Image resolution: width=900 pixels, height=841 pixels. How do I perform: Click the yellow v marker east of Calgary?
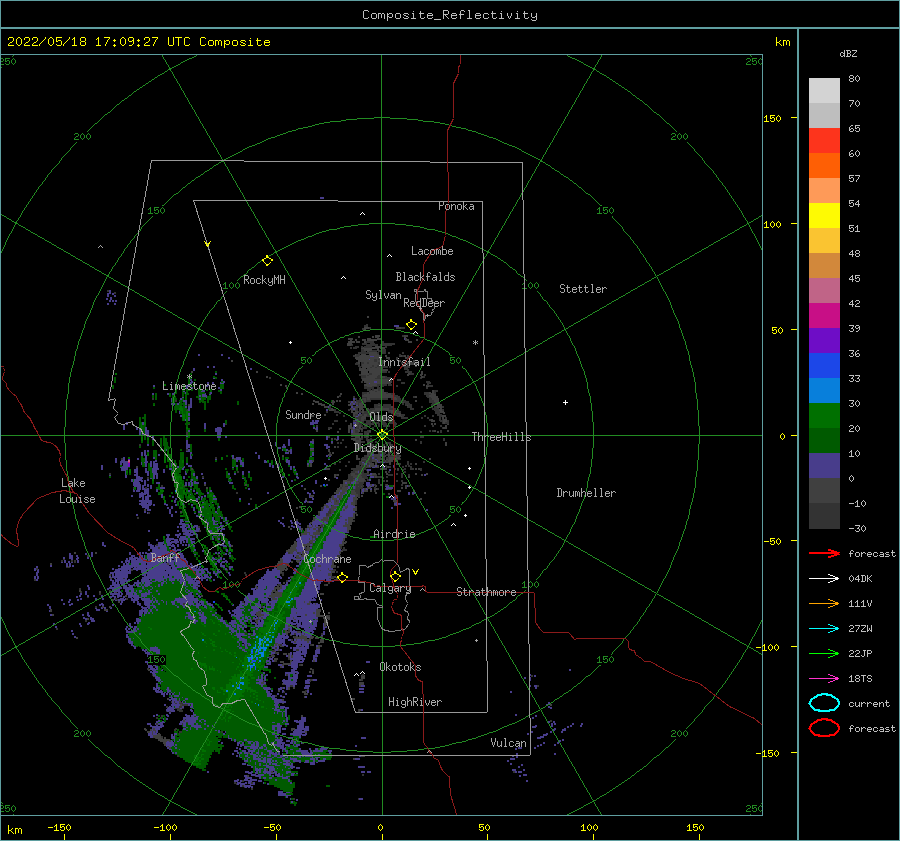415,572
